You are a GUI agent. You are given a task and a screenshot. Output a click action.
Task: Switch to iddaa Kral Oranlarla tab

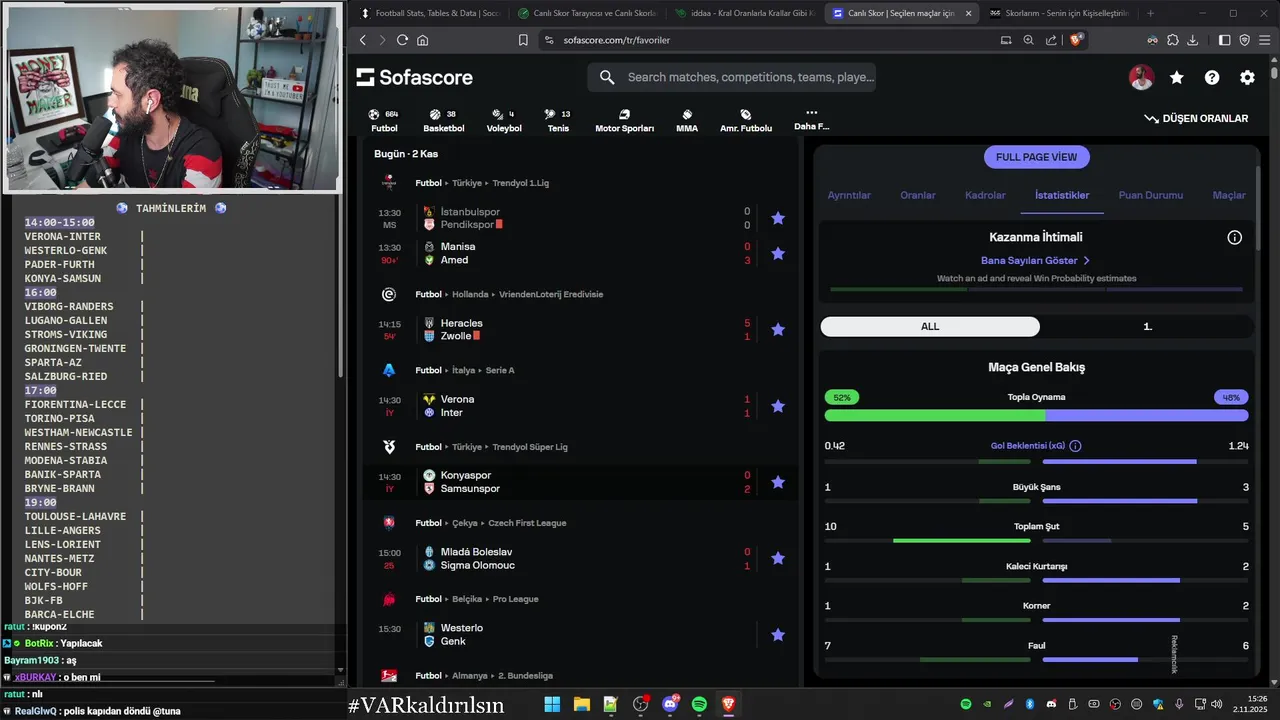(744, 13)
